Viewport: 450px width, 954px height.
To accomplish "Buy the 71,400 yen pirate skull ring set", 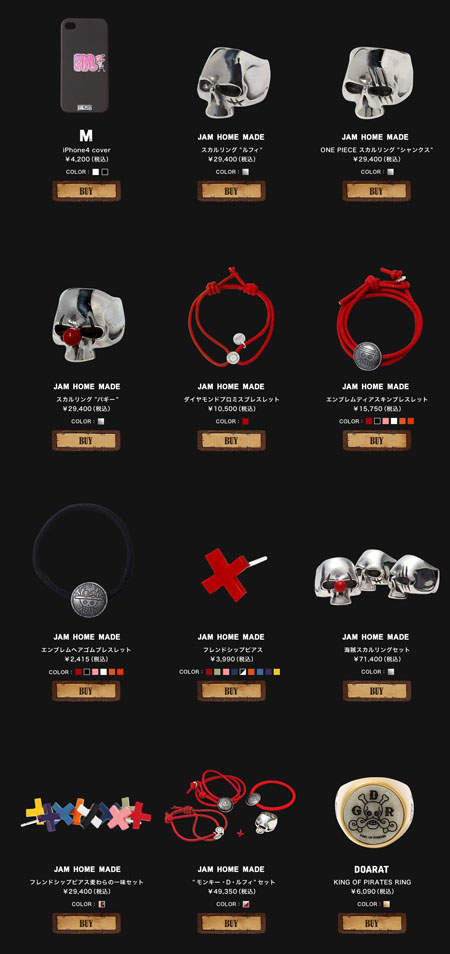I will click(x=376, y=691).
